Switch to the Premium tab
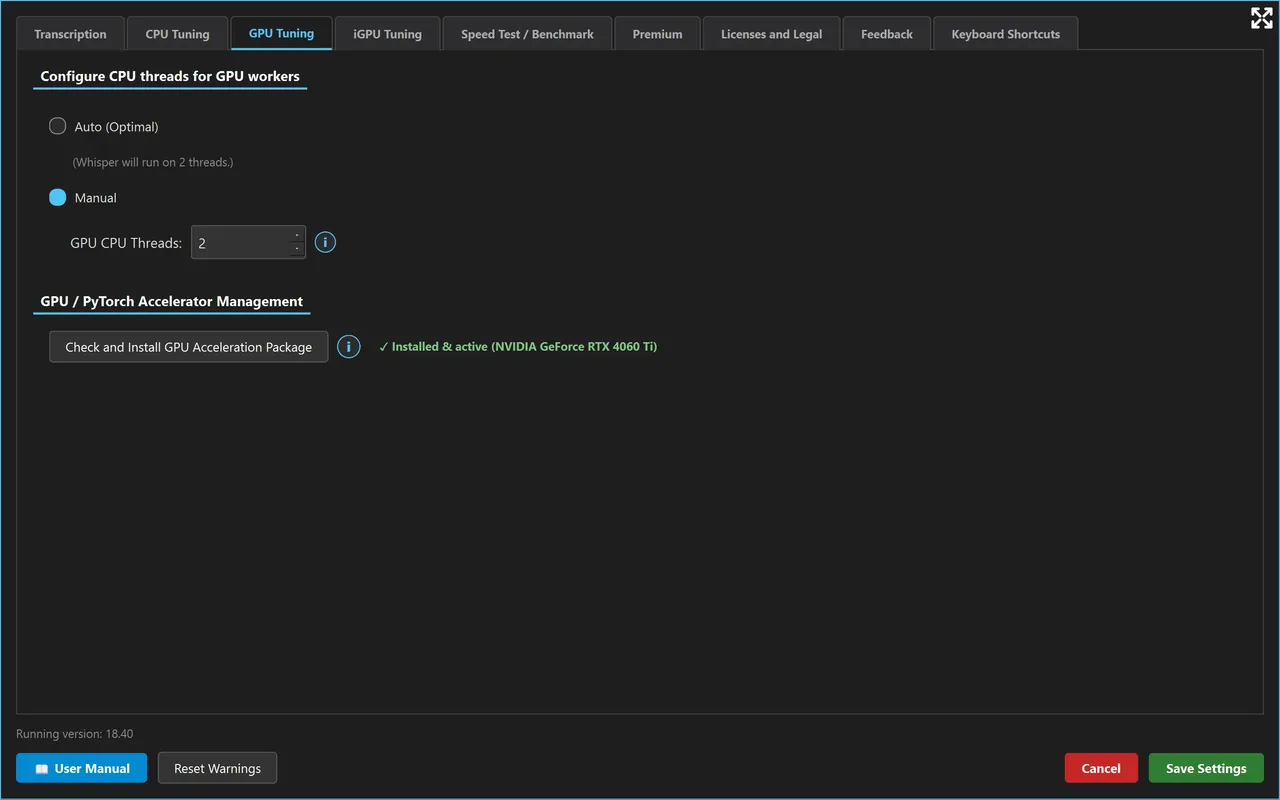This screenshot has width=1280, height=800. point(657,34)
